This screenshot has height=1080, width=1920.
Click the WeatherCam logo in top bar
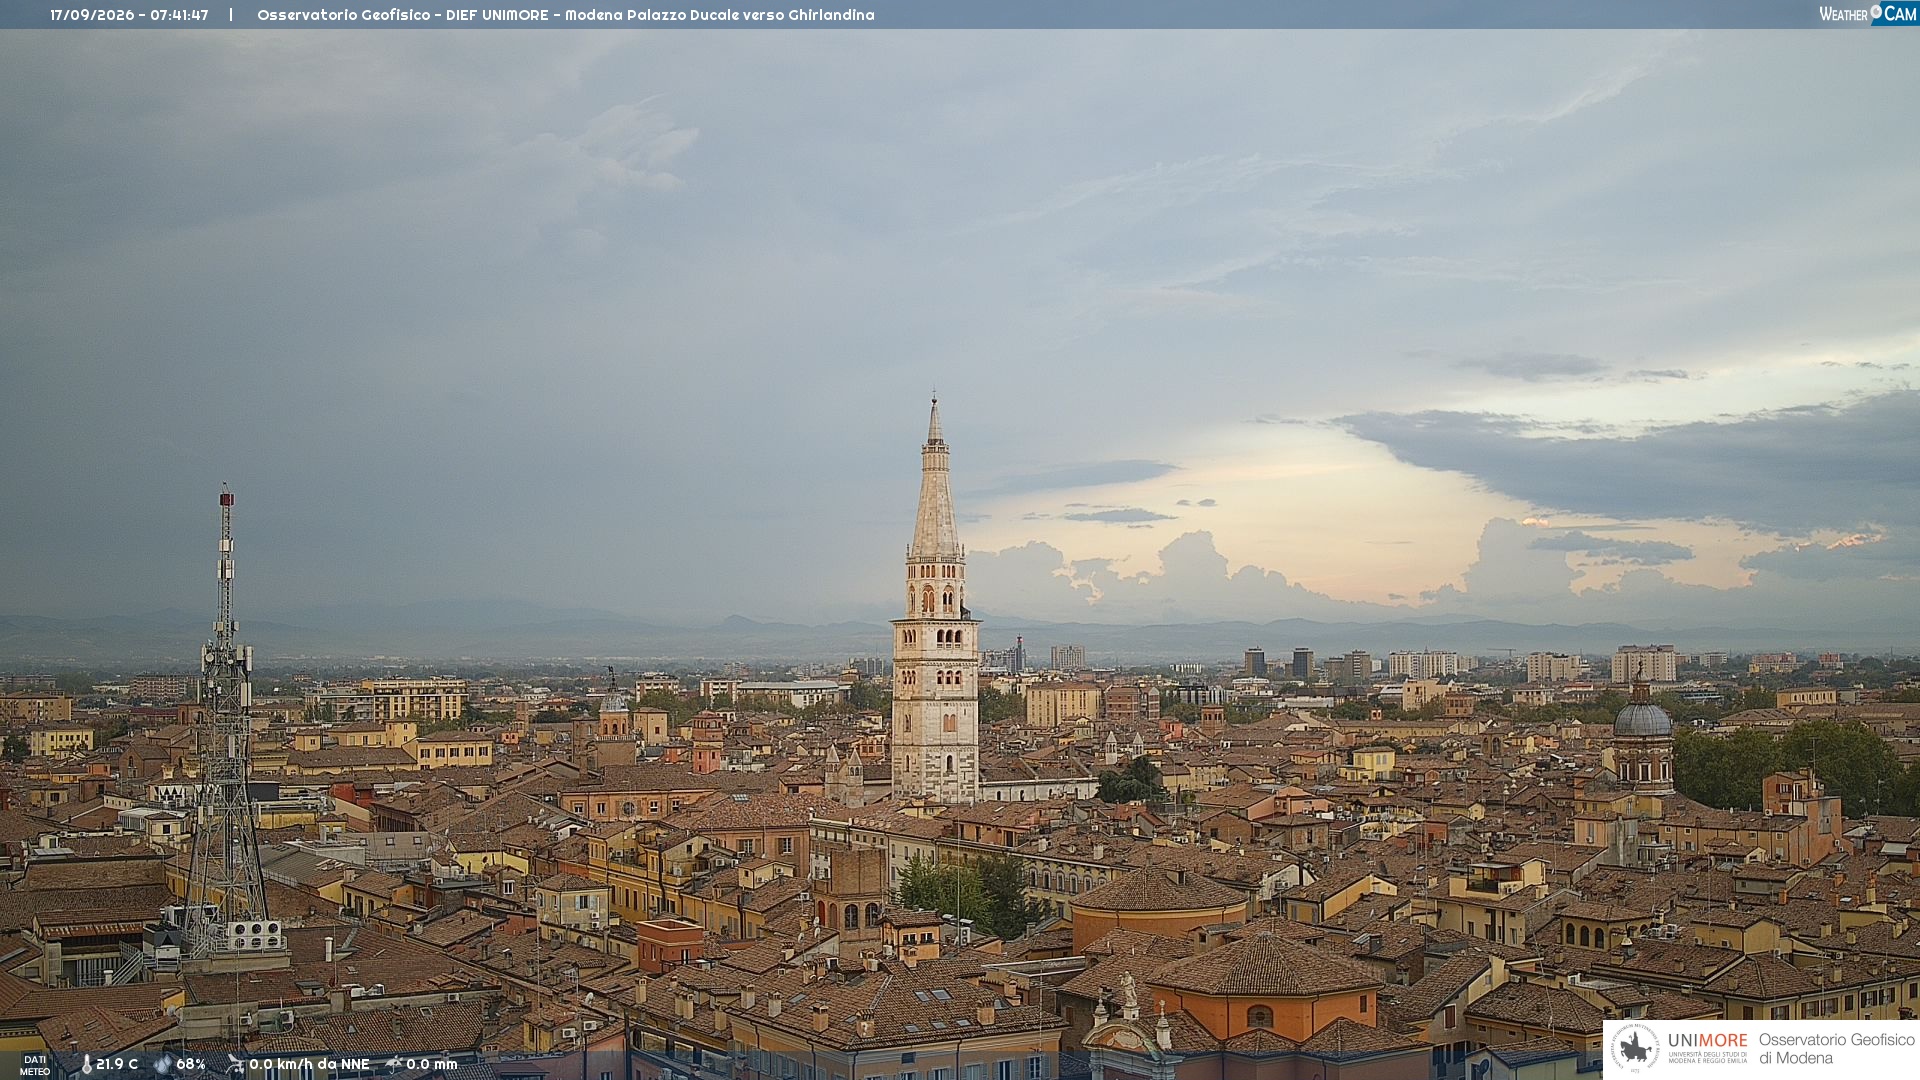click(1868, 13)
